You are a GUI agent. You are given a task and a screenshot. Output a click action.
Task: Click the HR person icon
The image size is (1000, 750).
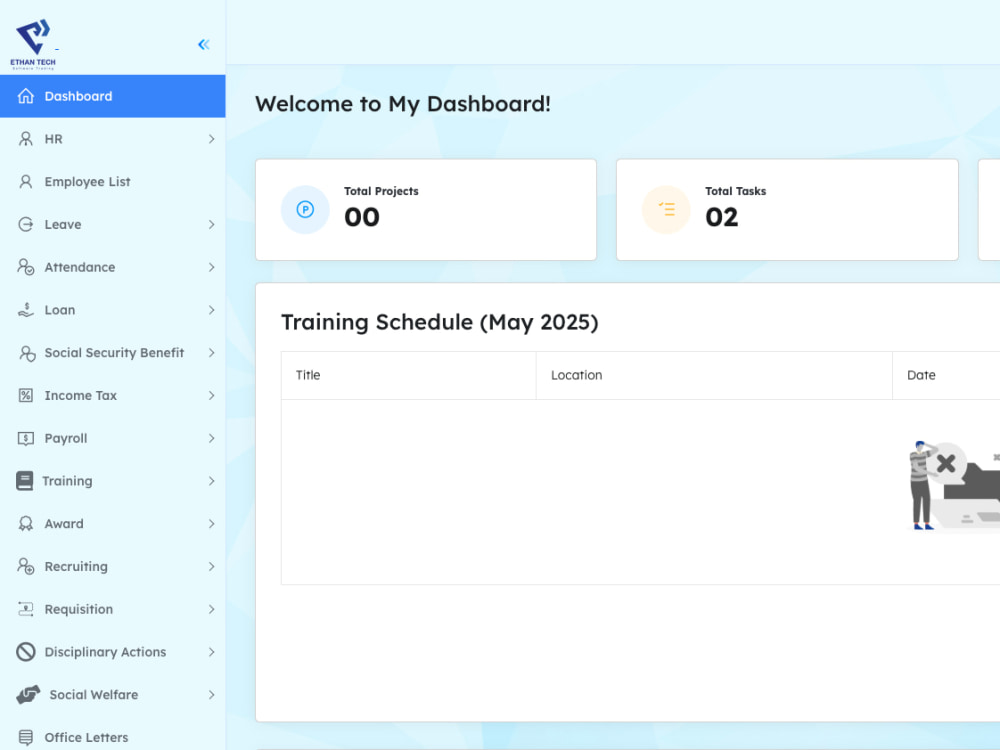point(26,139)
